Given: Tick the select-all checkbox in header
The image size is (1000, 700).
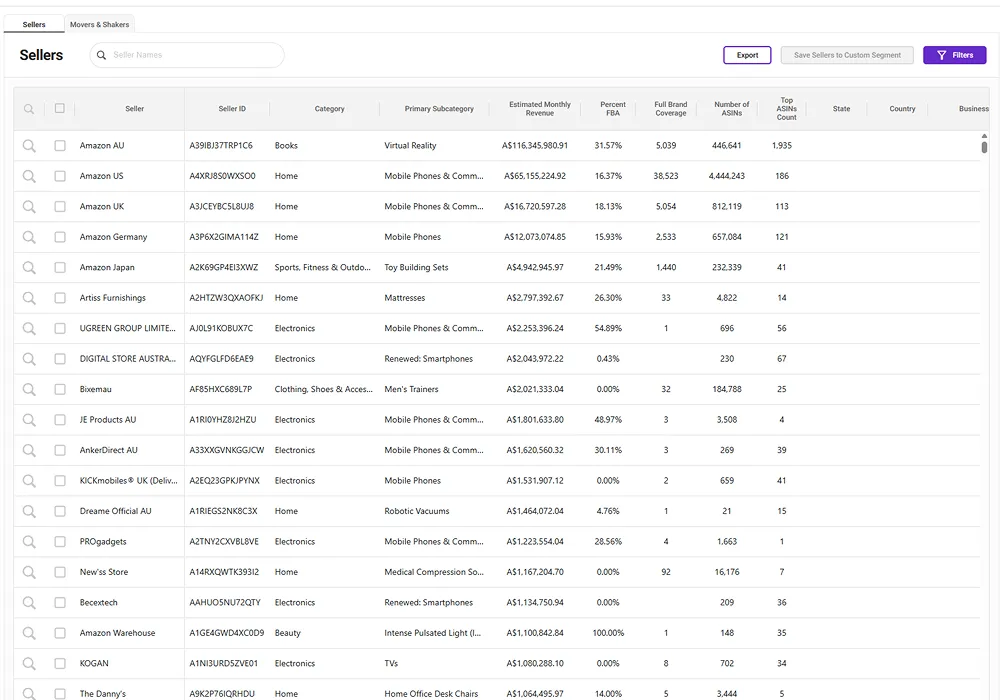Looking at the screenshot, I should [x=60, y=108].
